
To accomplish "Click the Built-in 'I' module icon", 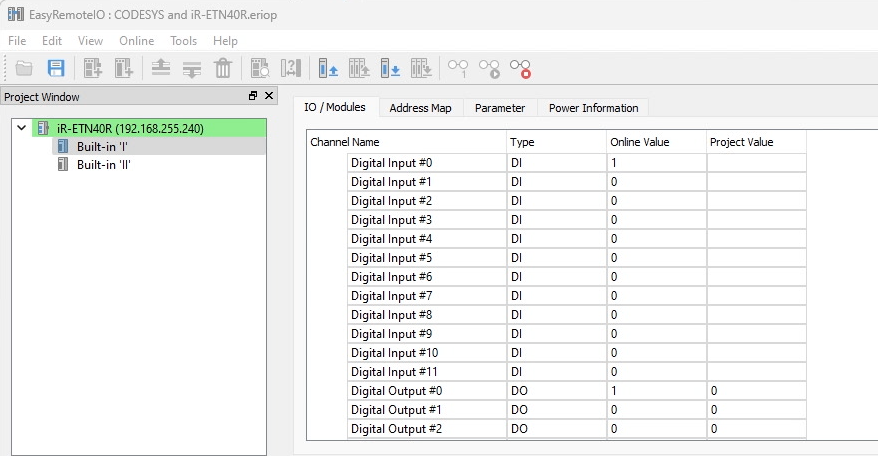I will [x=63, y=147].
